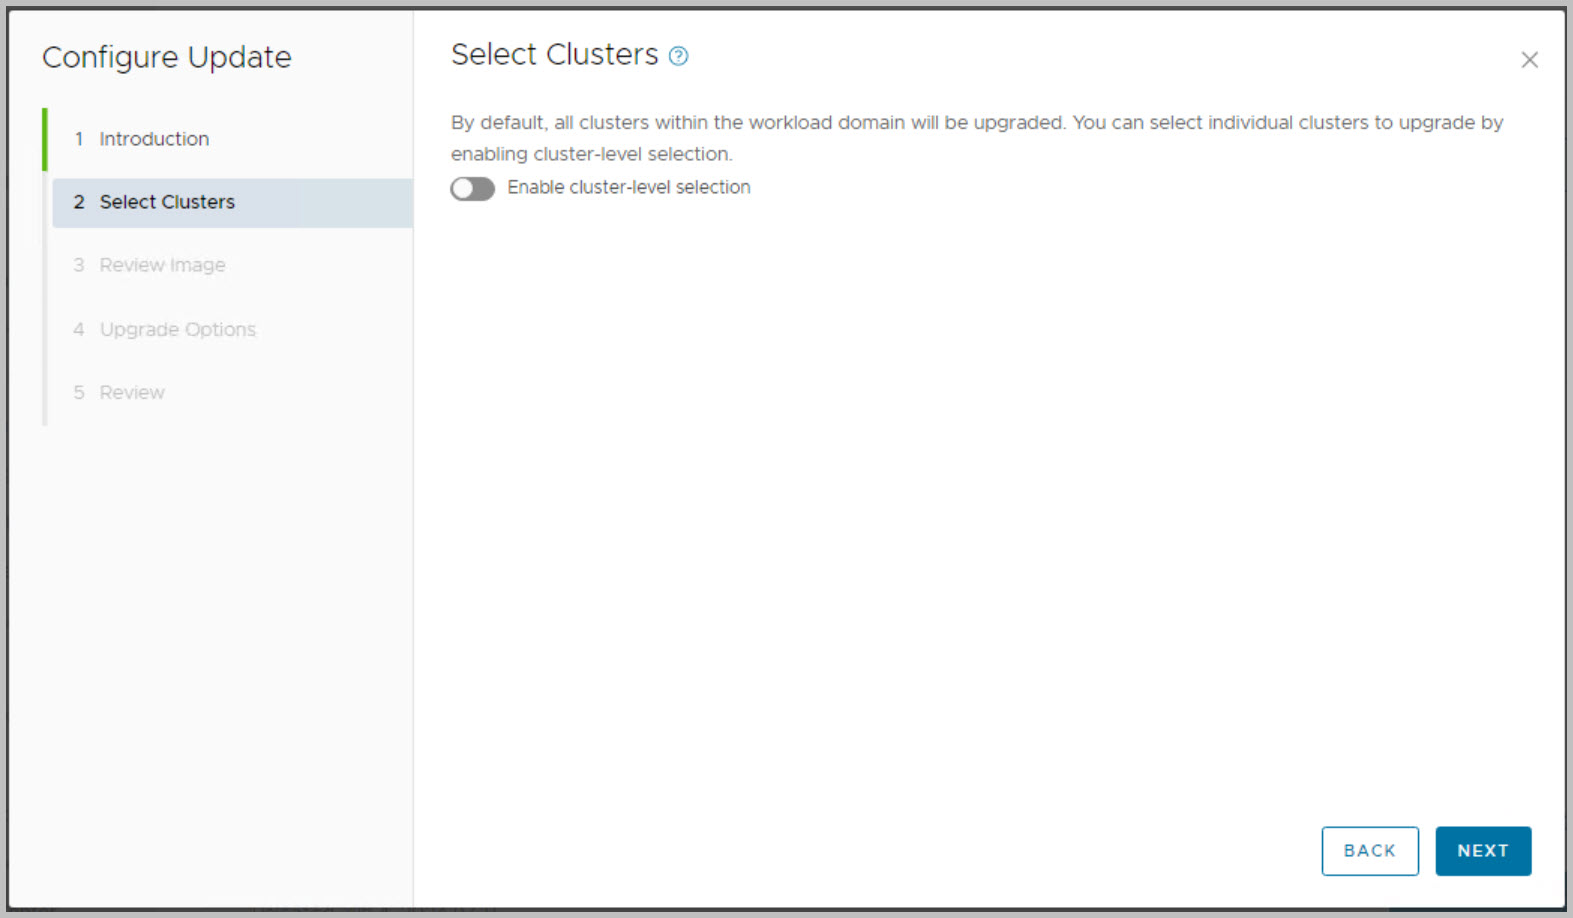Screen dimensions: 1573x918
Task: Open the help icon beside Select Clusters
Action: 678,56
